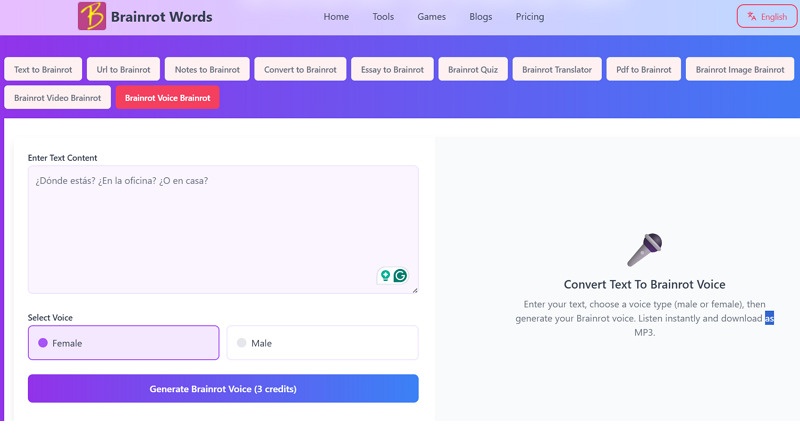Open the Tools menu in the header
800x438 pixels.
tap(383, 17)
